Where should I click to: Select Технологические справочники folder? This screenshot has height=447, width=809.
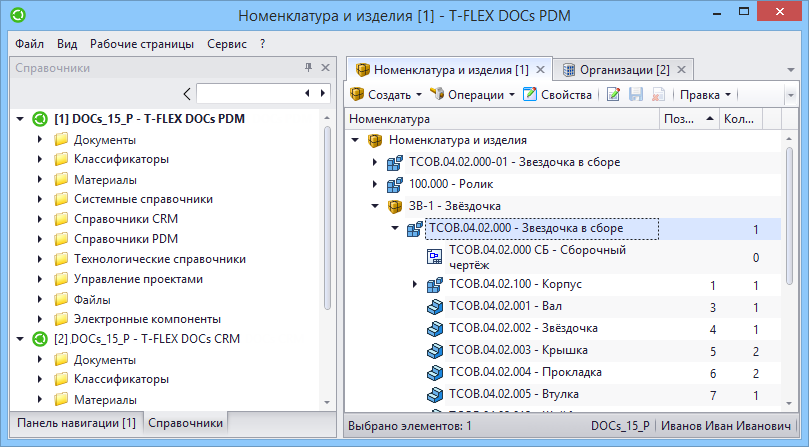pos(160,259)
